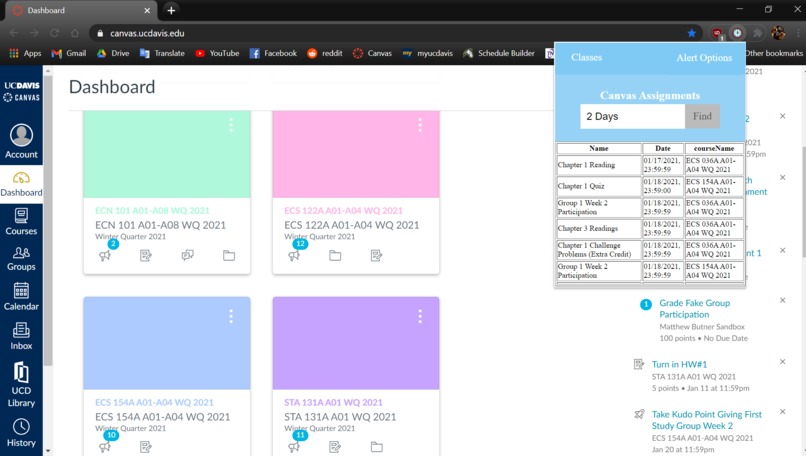The height and width of the screenshot is (456, 806).
Task: Open the Chrome extensions puzzle icon
Action: (757, 33)
